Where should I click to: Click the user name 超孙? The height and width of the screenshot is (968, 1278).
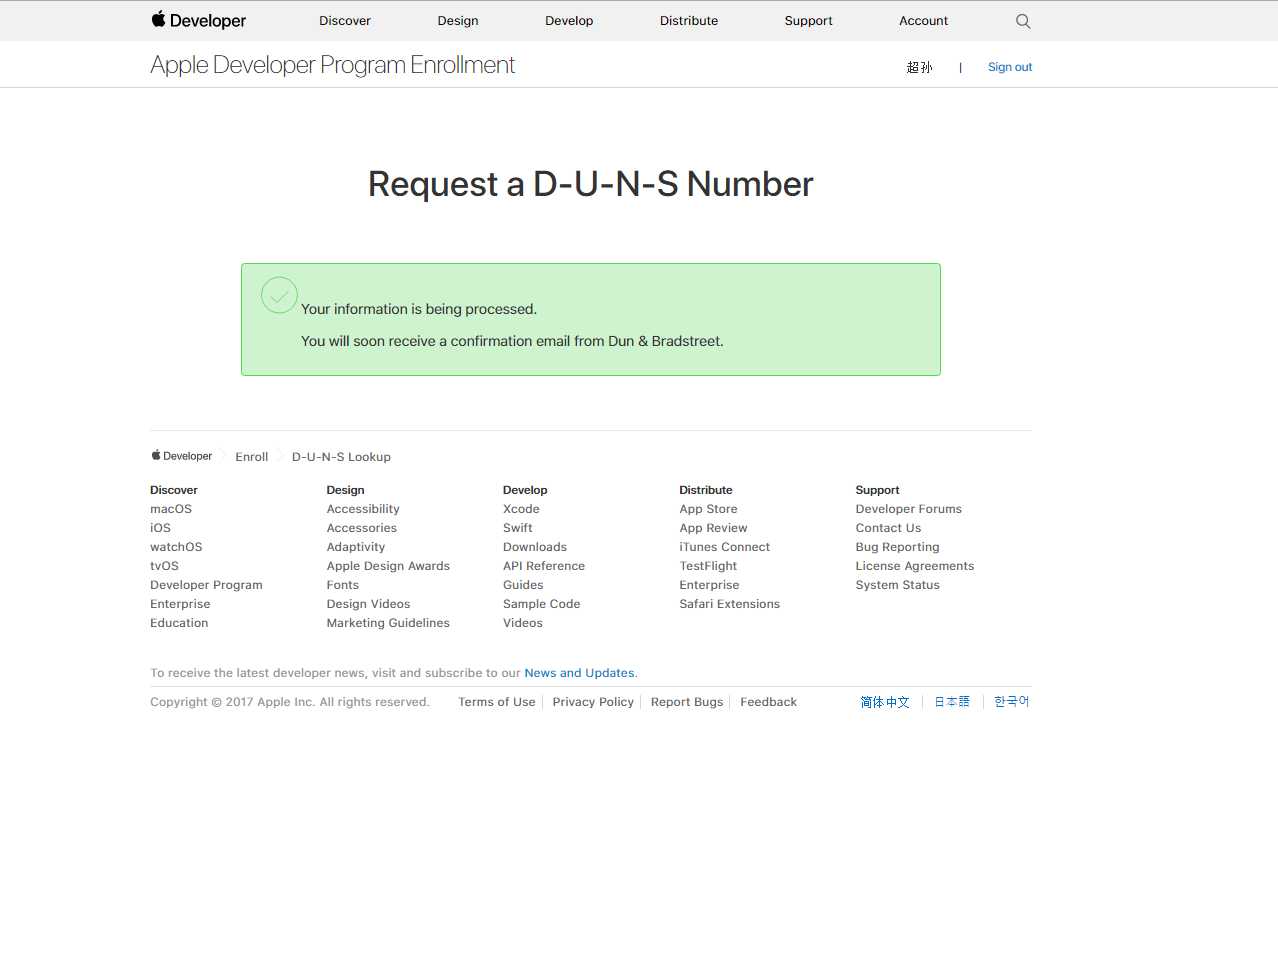[919, 67]
